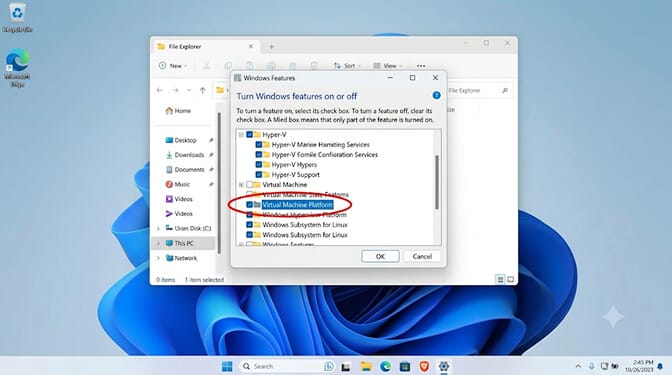The height and width of the screenshot is (375, 672).
Task: Toggle the Virtual Machine Platform checkbox
Action: point(249,205)
